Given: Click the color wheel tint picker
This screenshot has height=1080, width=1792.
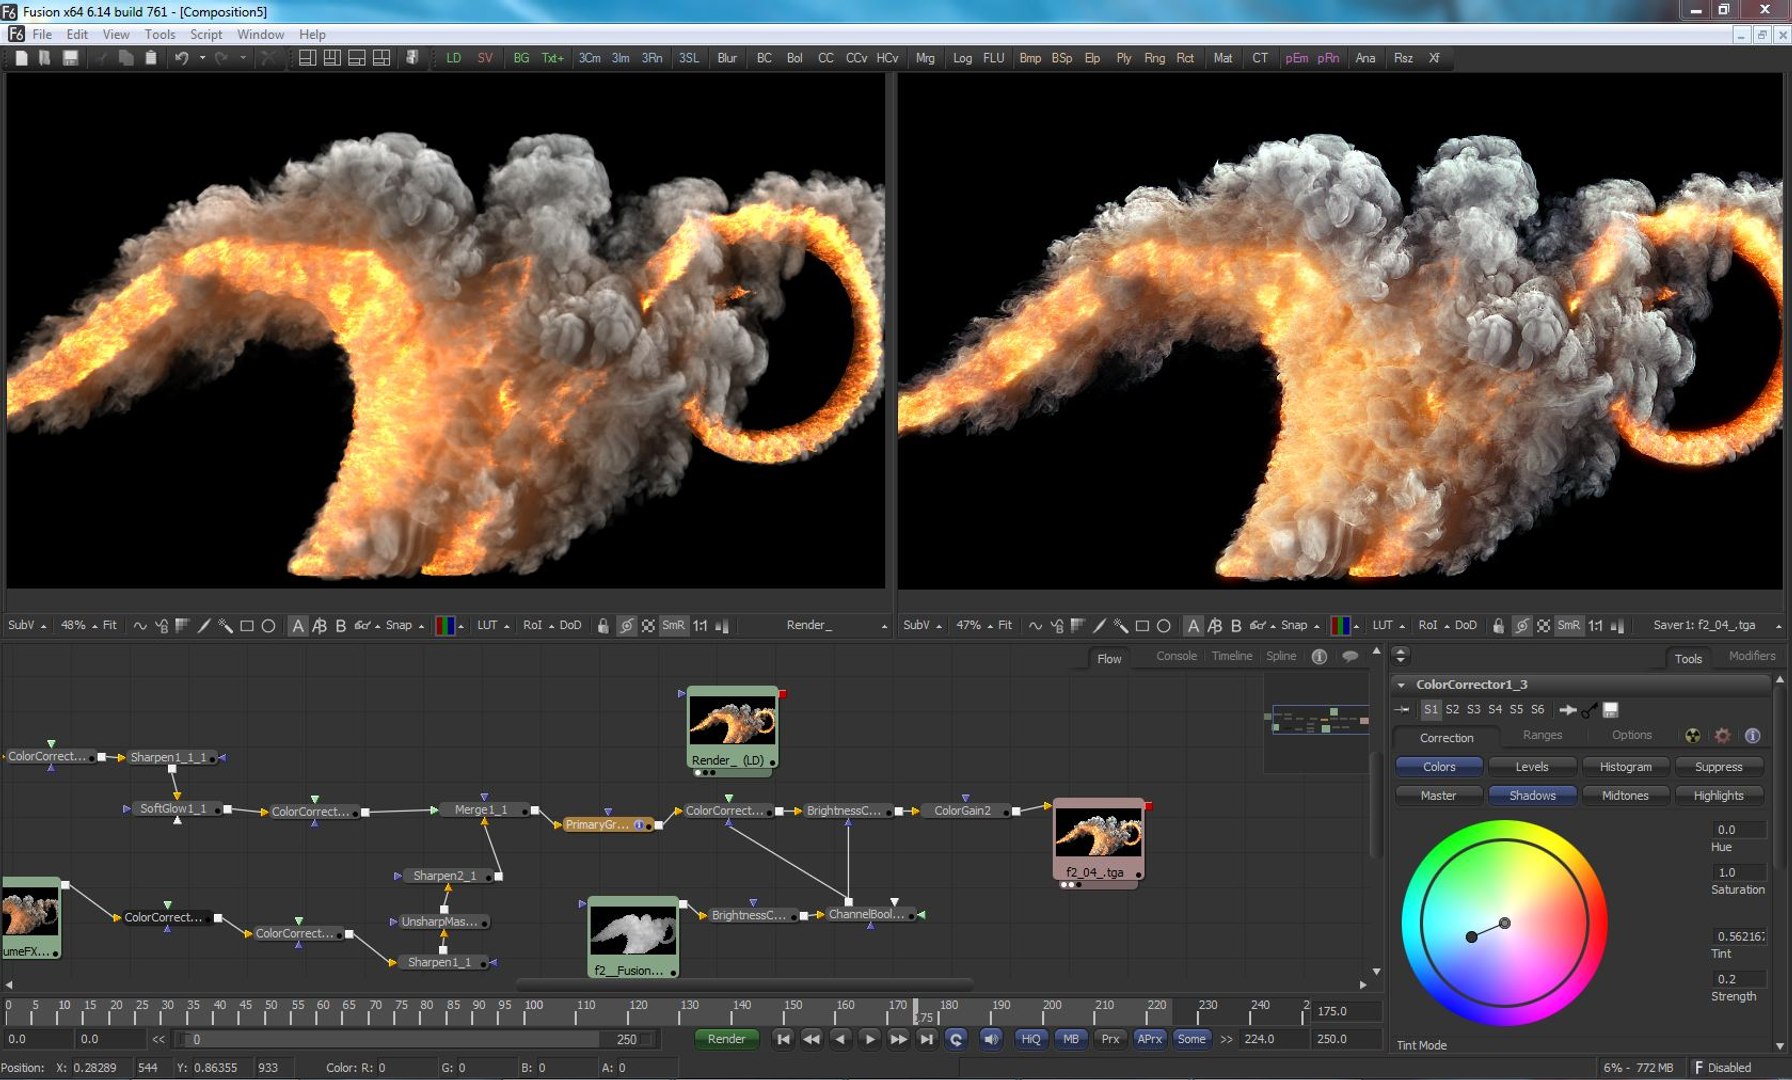Looking at the screenshot, I should point(1504,923).
